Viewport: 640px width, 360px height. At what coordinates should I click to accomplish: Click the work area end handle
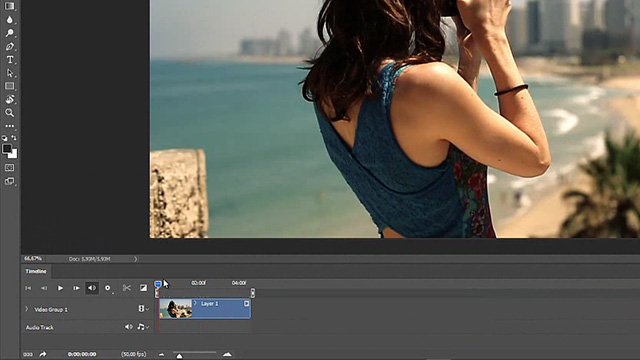[253, 293]
